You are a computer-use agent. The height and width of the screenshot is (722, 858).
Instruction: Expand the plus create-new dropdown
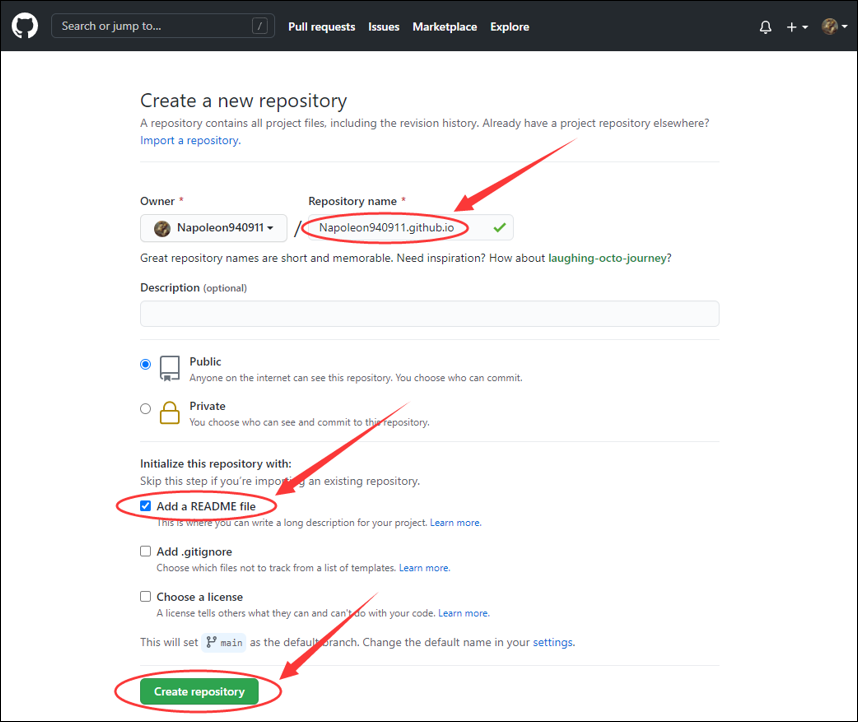pos(796,27)
